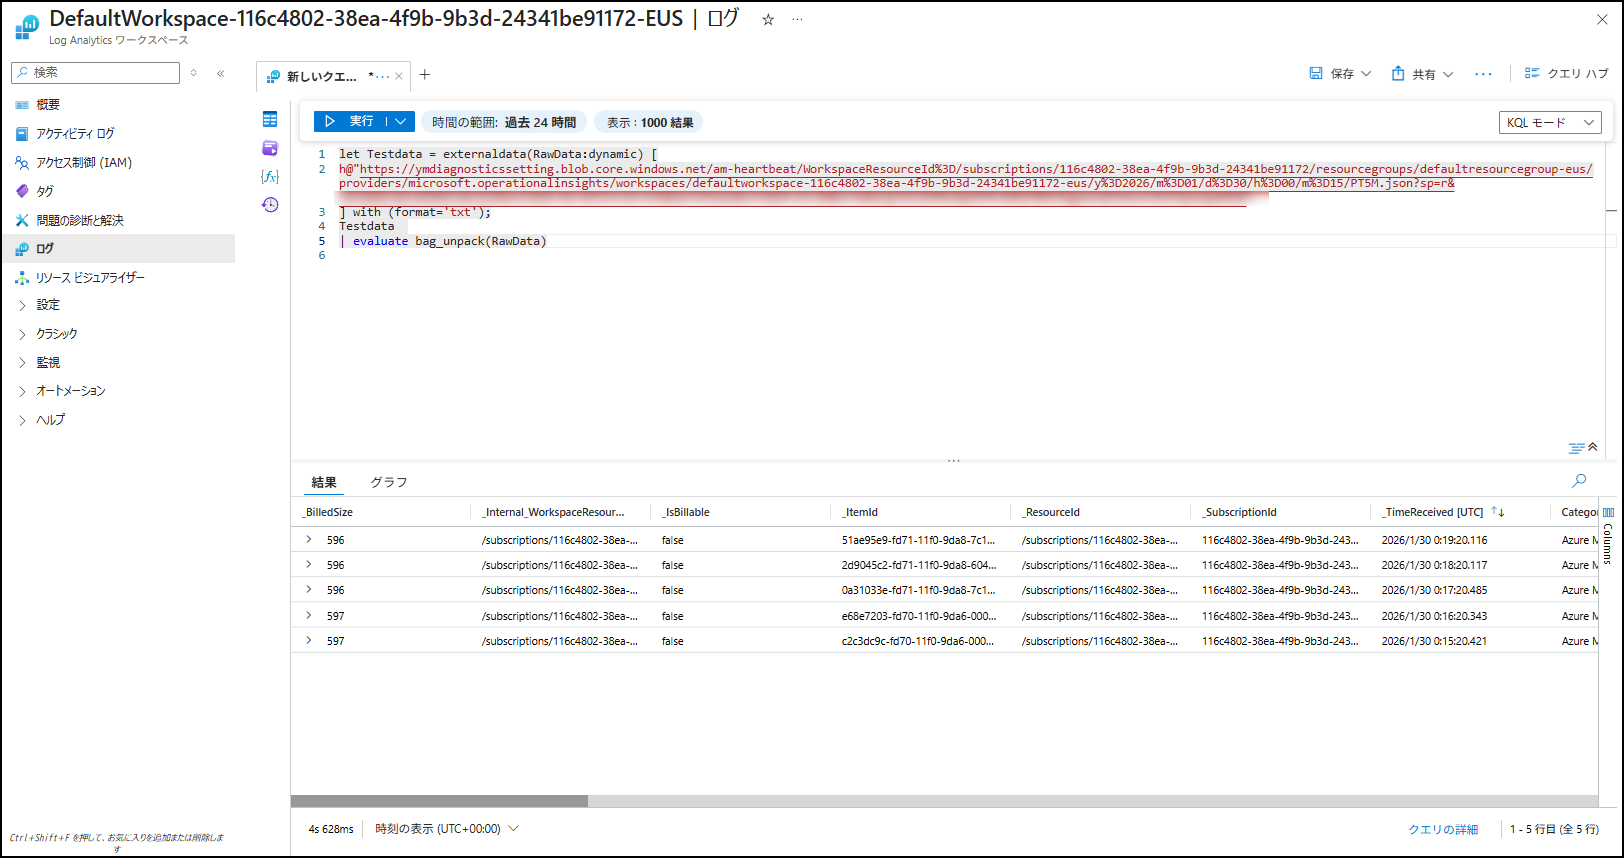Viewport: 1624px width, 858px height.
Task: Click the _ItemId column header
Action: pos(860,512)
